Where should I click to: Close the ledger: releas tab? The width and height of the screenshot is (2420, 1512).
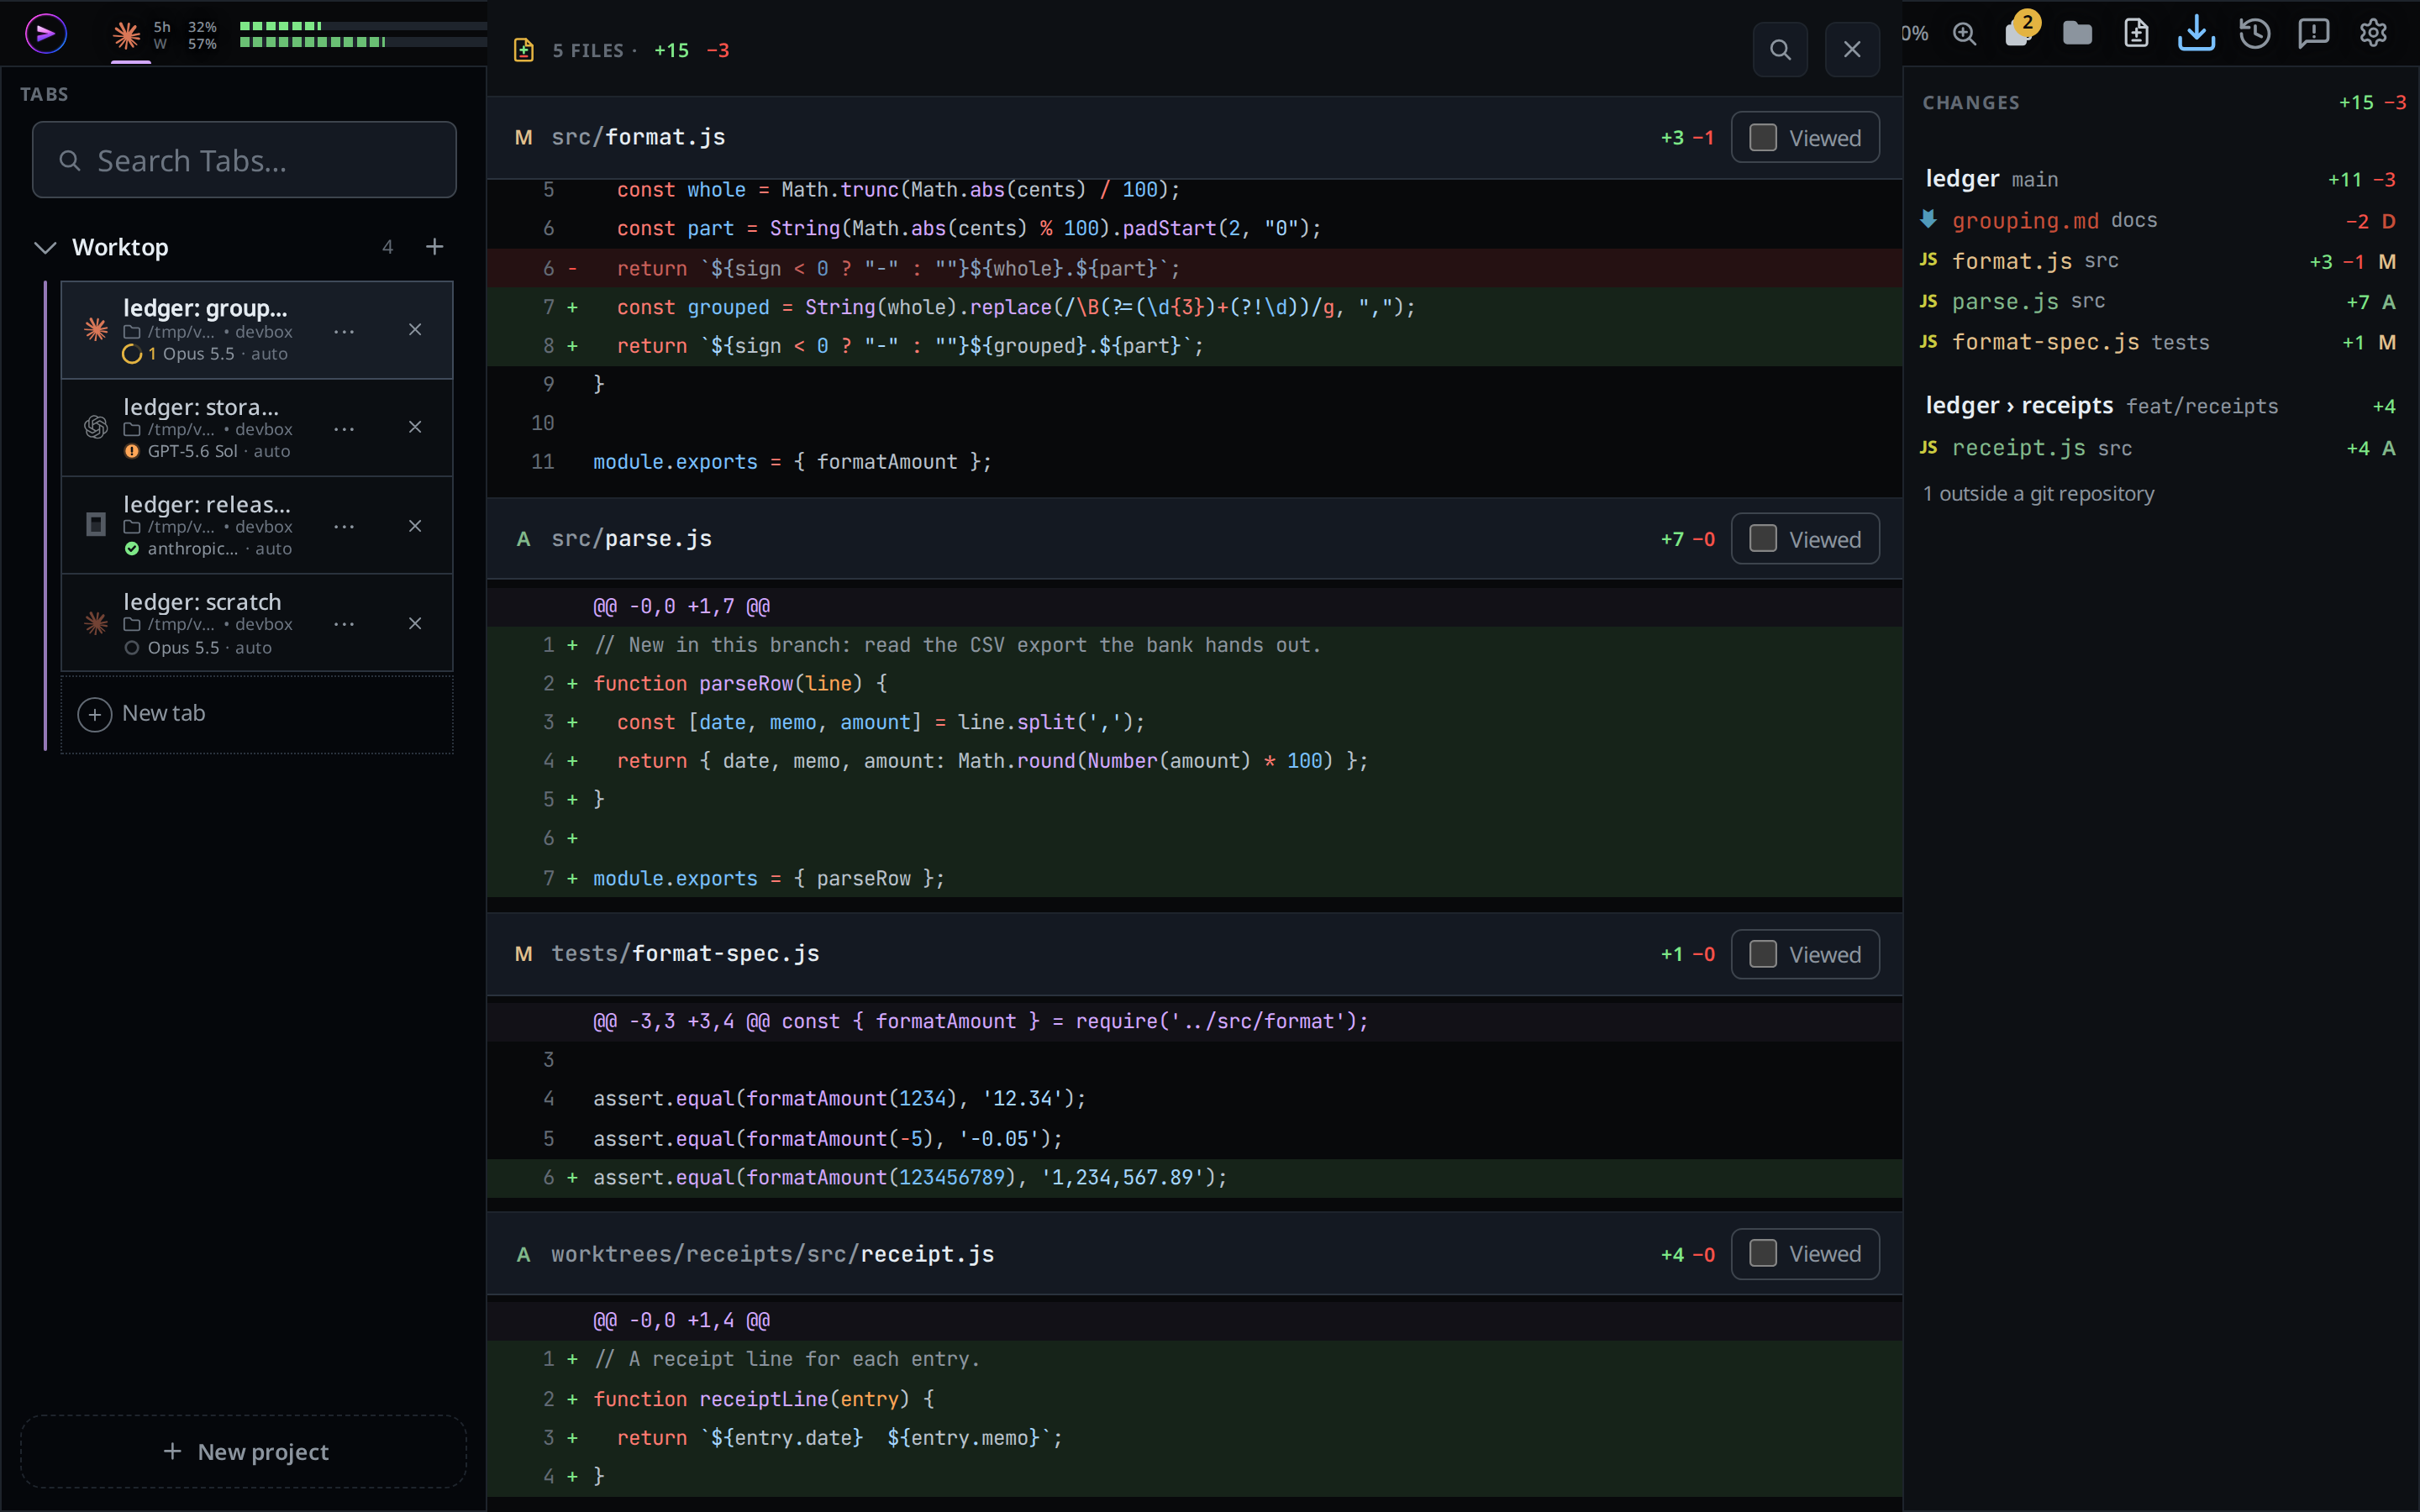coord(415,526)
